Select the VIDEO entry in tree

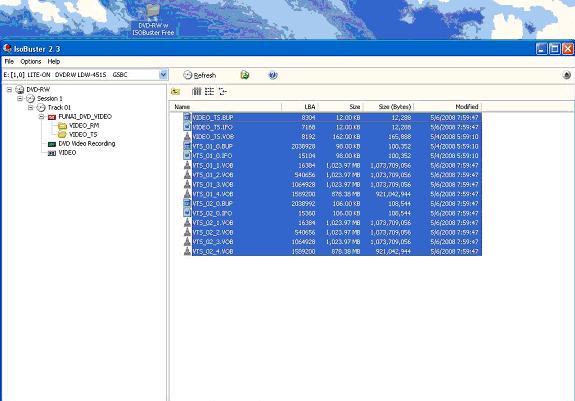coord(67,152)
